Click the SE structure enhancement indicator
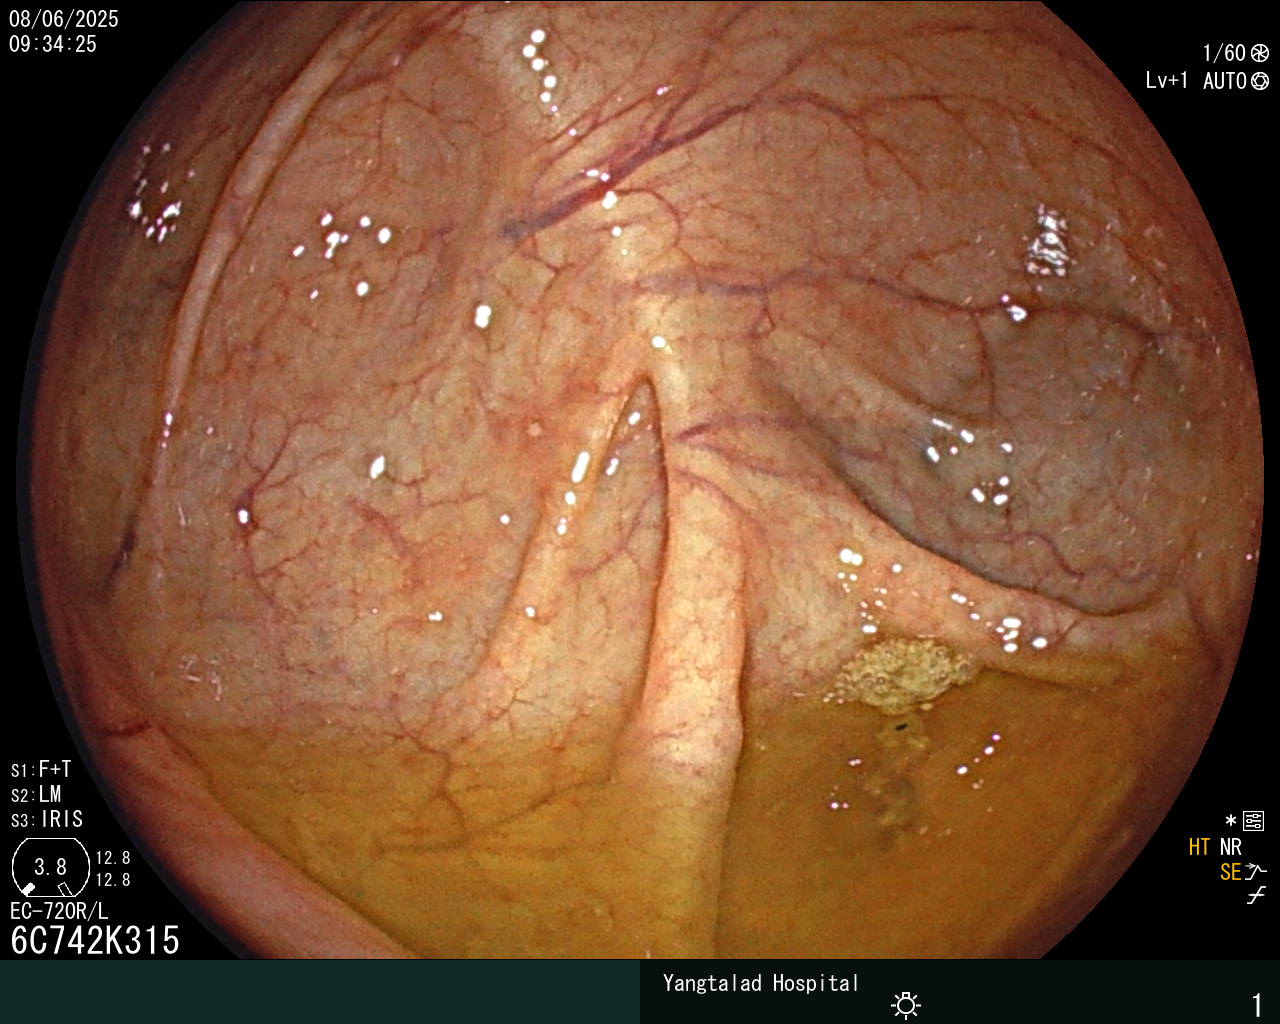 (1230, 872)
